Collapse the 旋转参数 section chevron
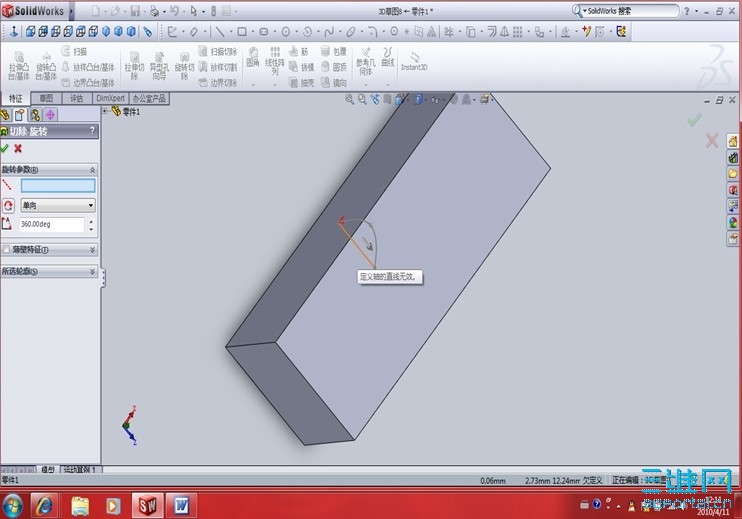Screen dimensions: 742x519 [x=92, y=169]
